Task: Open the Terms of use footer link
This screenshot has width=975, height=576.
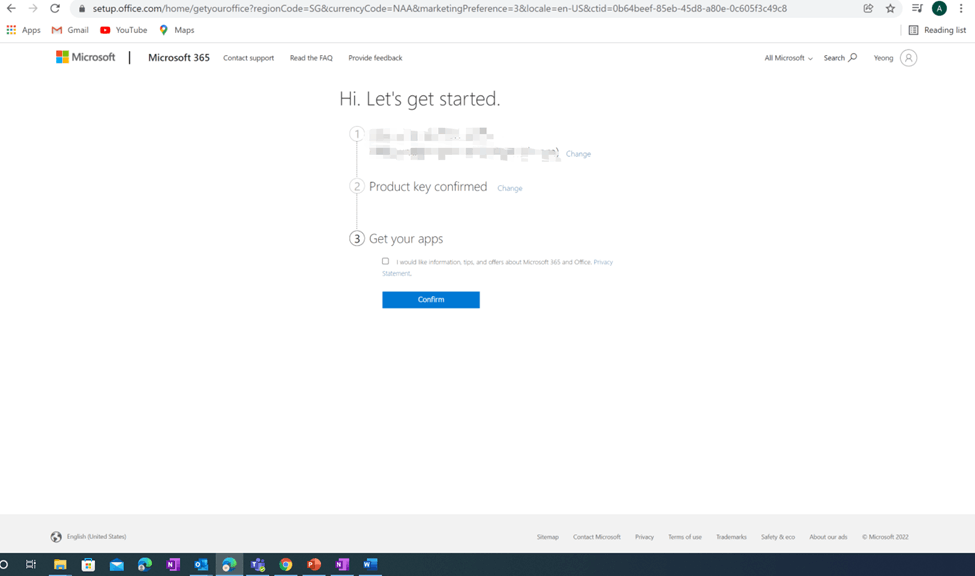Action: pyautogui.click(x=685, y=537)
